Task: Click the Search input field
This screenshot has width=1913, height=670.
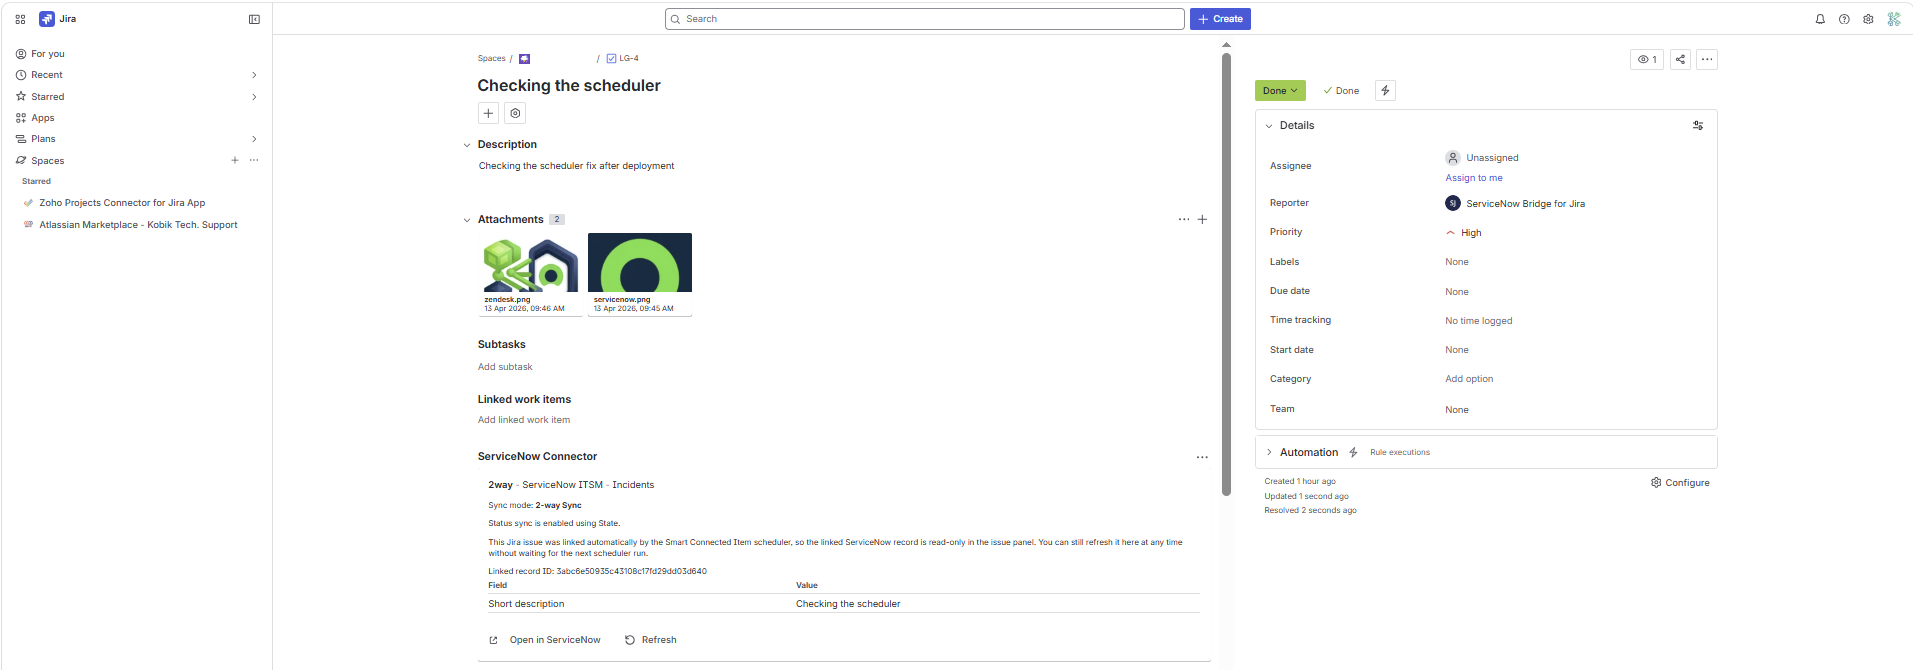Action: tap(925, 19)
